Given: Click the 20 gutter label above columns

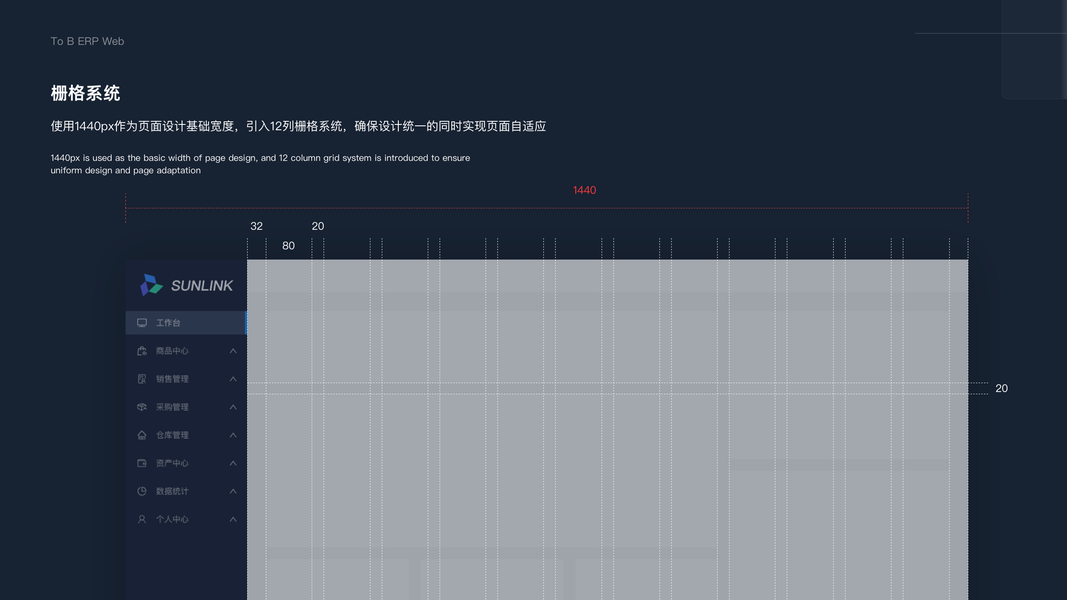Looking at the screenshot, I should pos(318,226).
